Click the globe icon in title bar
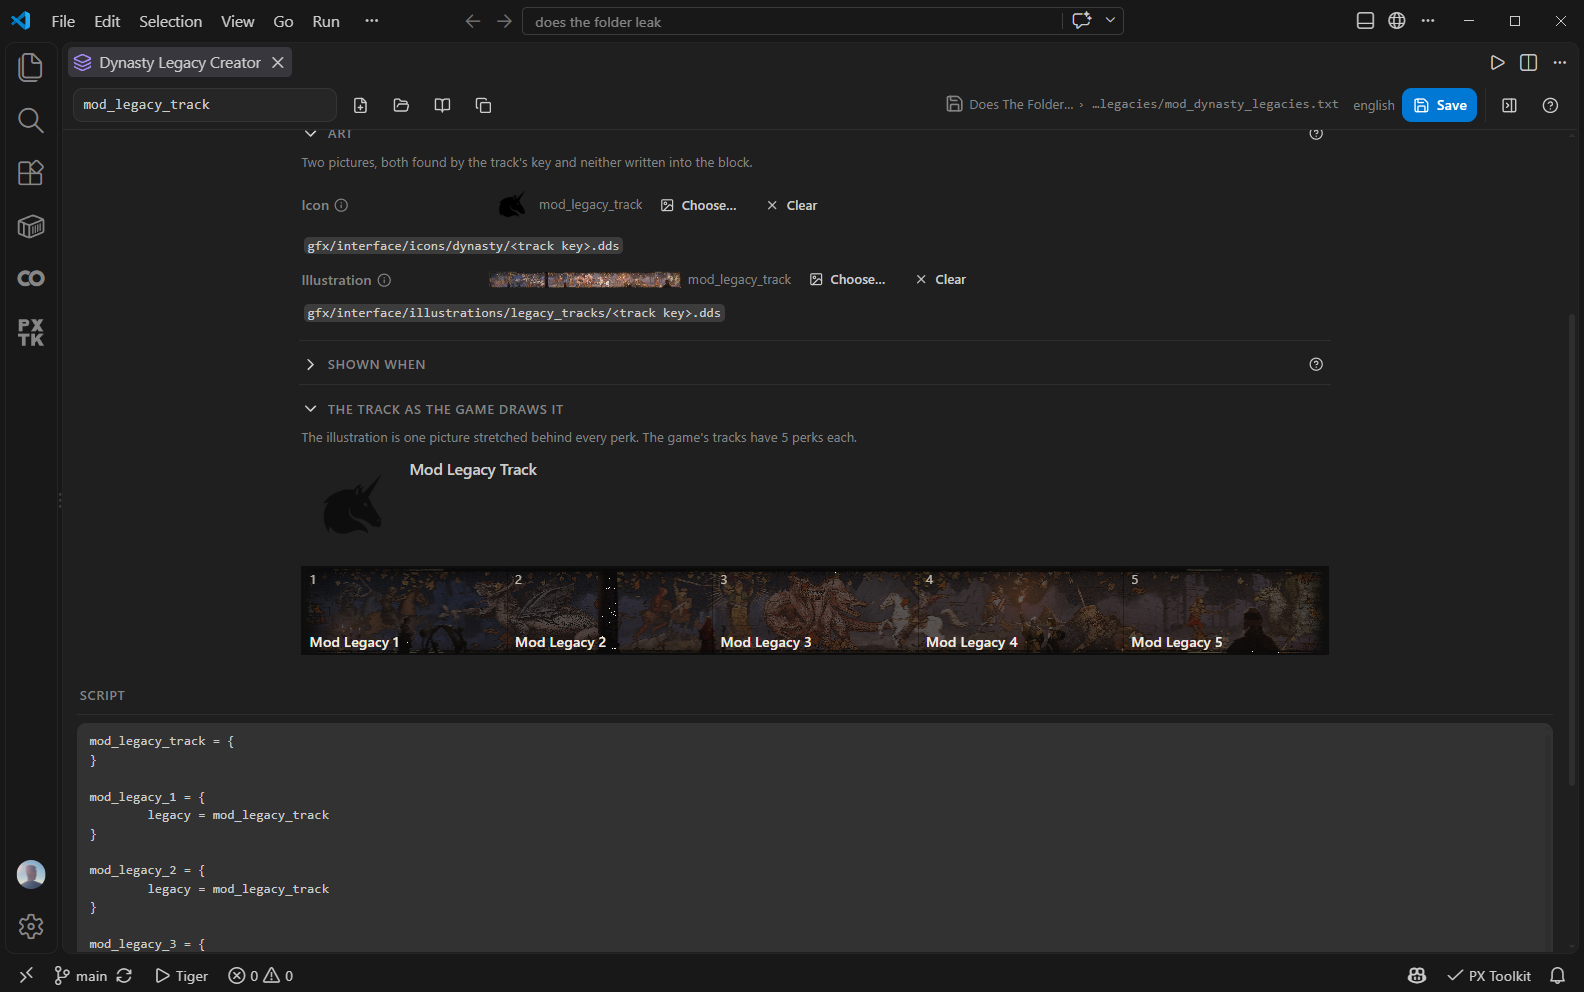The width and height of the screenshot is (1584, 992). tap(1397, 21)
